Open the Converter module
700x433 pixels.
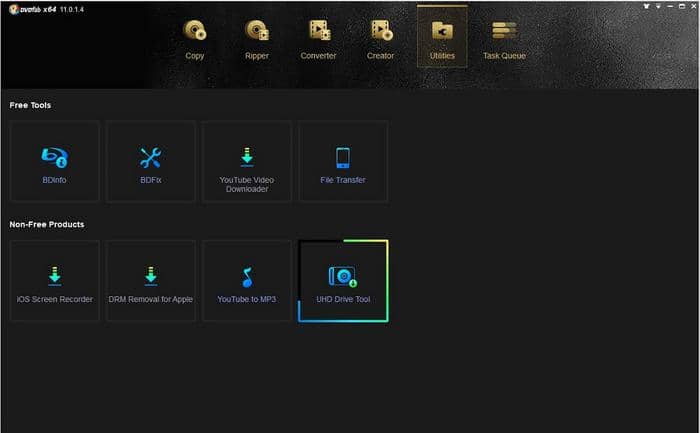(x=318, y=39)
